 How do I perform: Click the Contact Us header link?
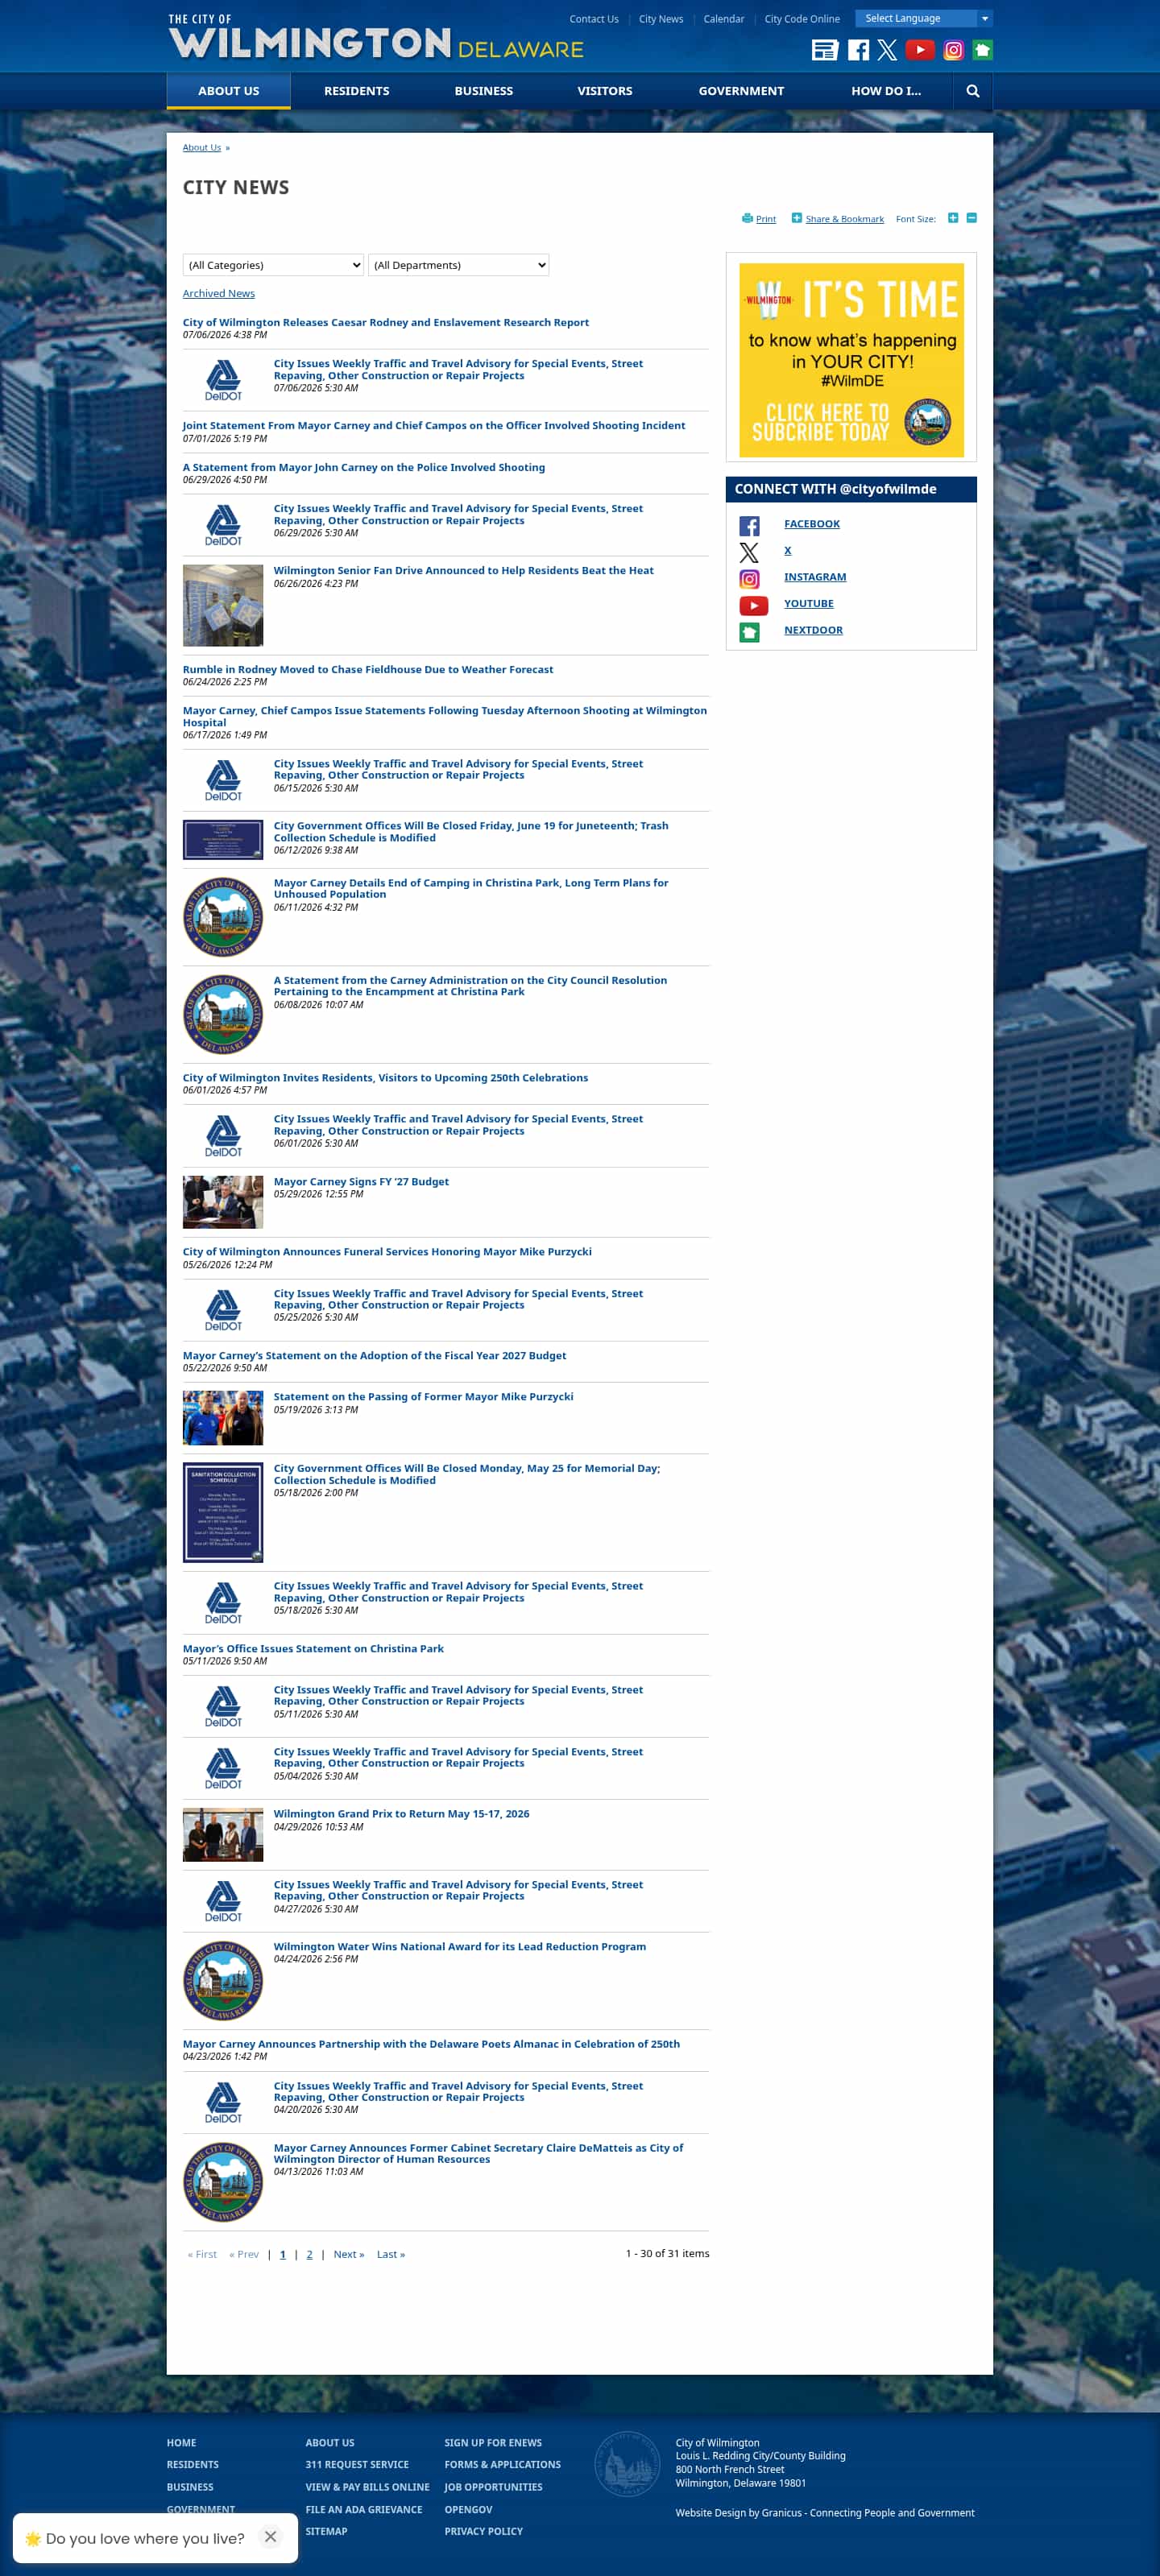(x=594, y=19)
